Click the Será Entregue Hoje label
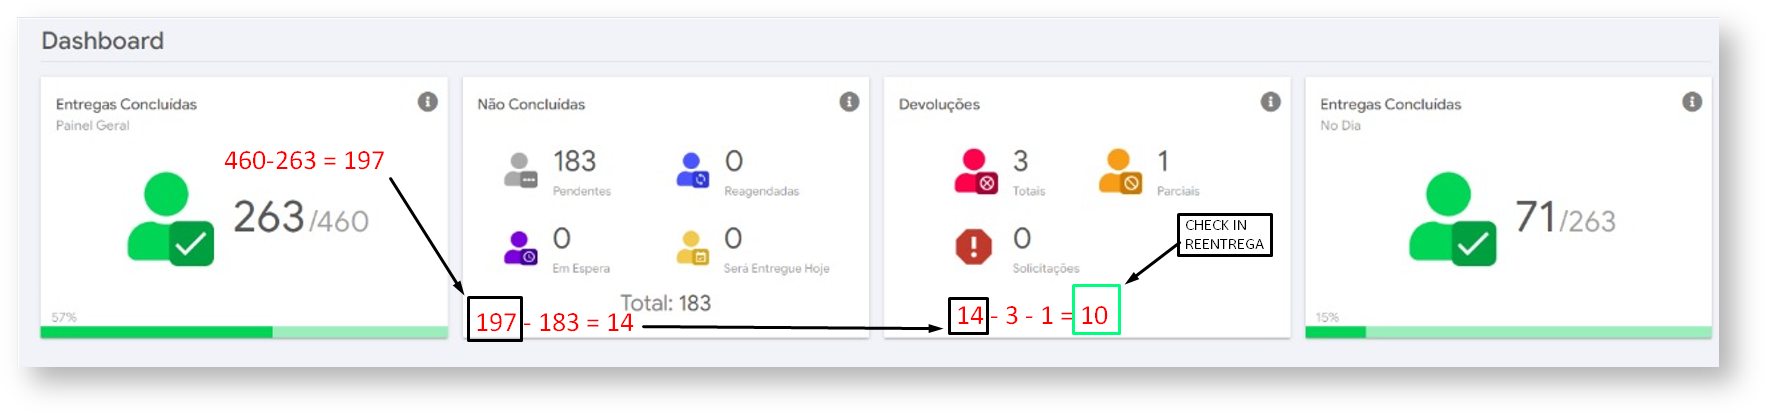 (x=776, y=268)
